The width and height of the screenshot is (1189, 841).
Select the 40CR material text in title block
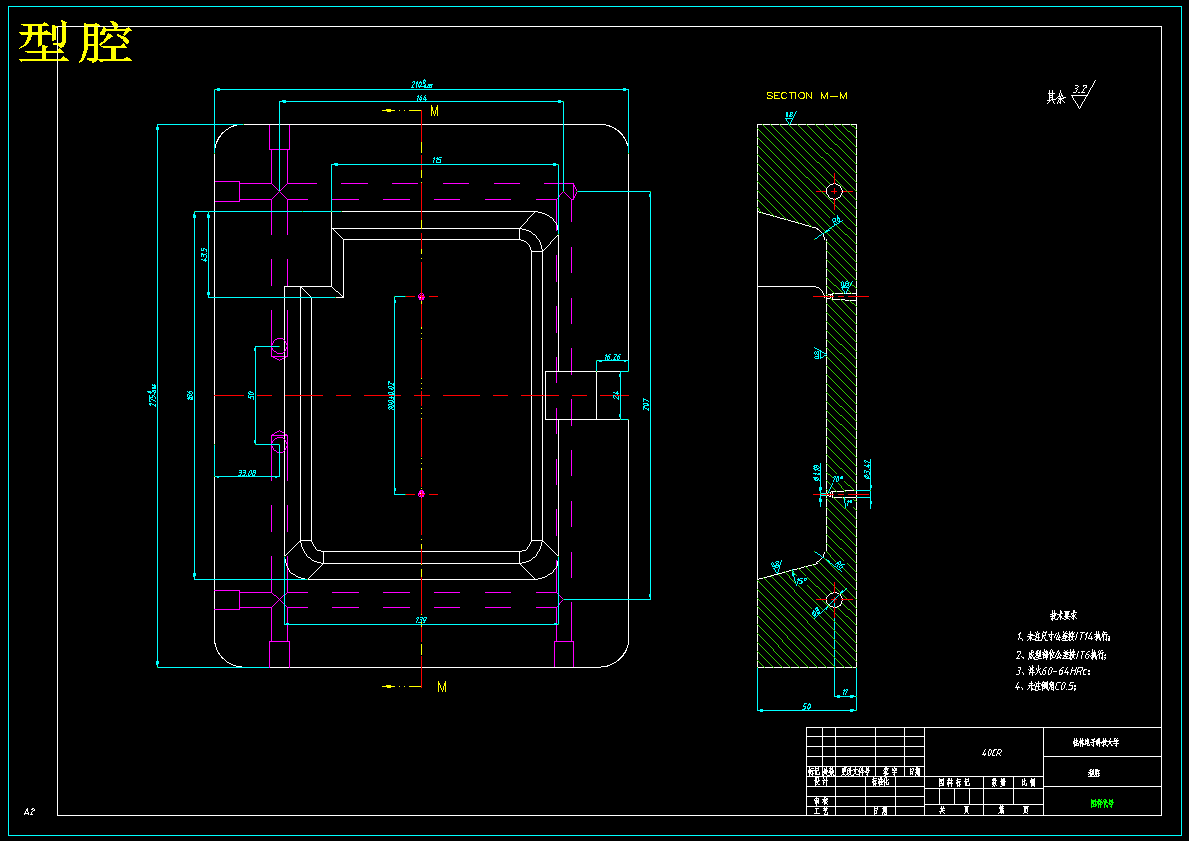(x=991, y=753)
